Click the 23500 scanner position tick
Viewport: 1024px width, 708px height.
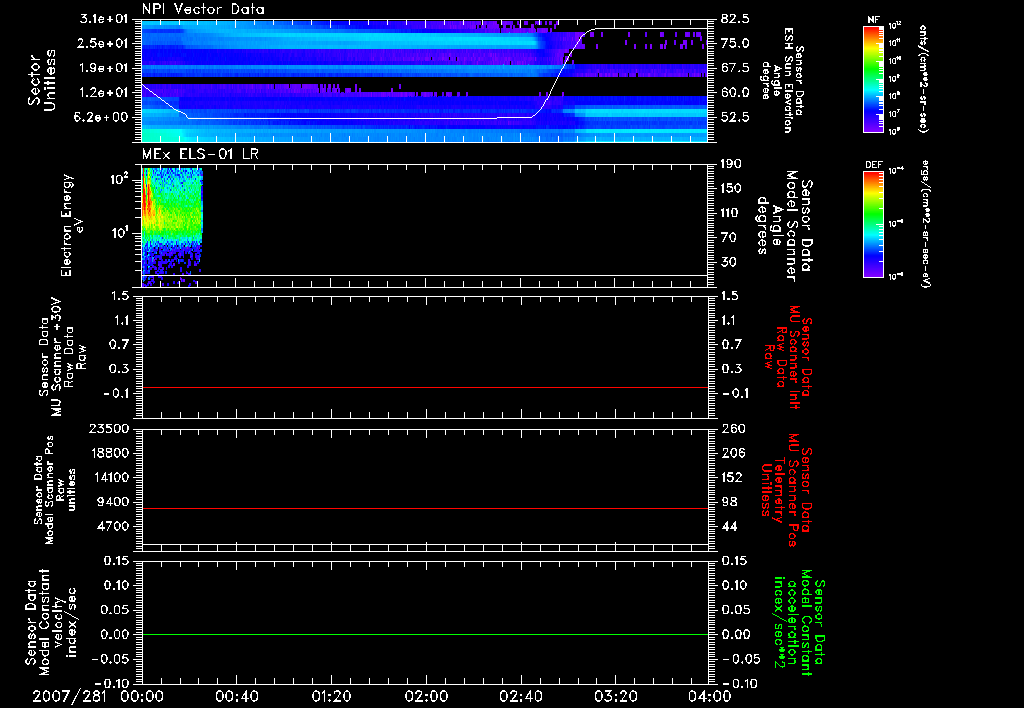tap(109, 428)
